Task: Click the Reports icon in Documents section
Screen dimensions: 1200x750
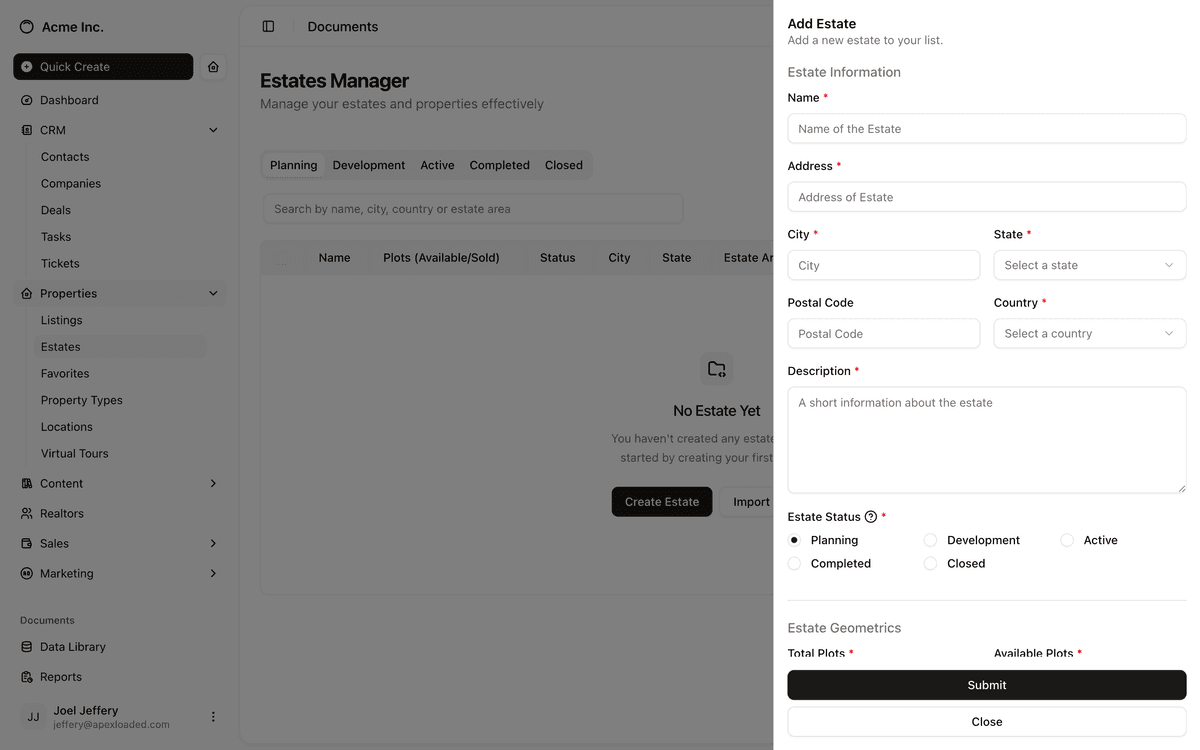Action: coord(25,676)
